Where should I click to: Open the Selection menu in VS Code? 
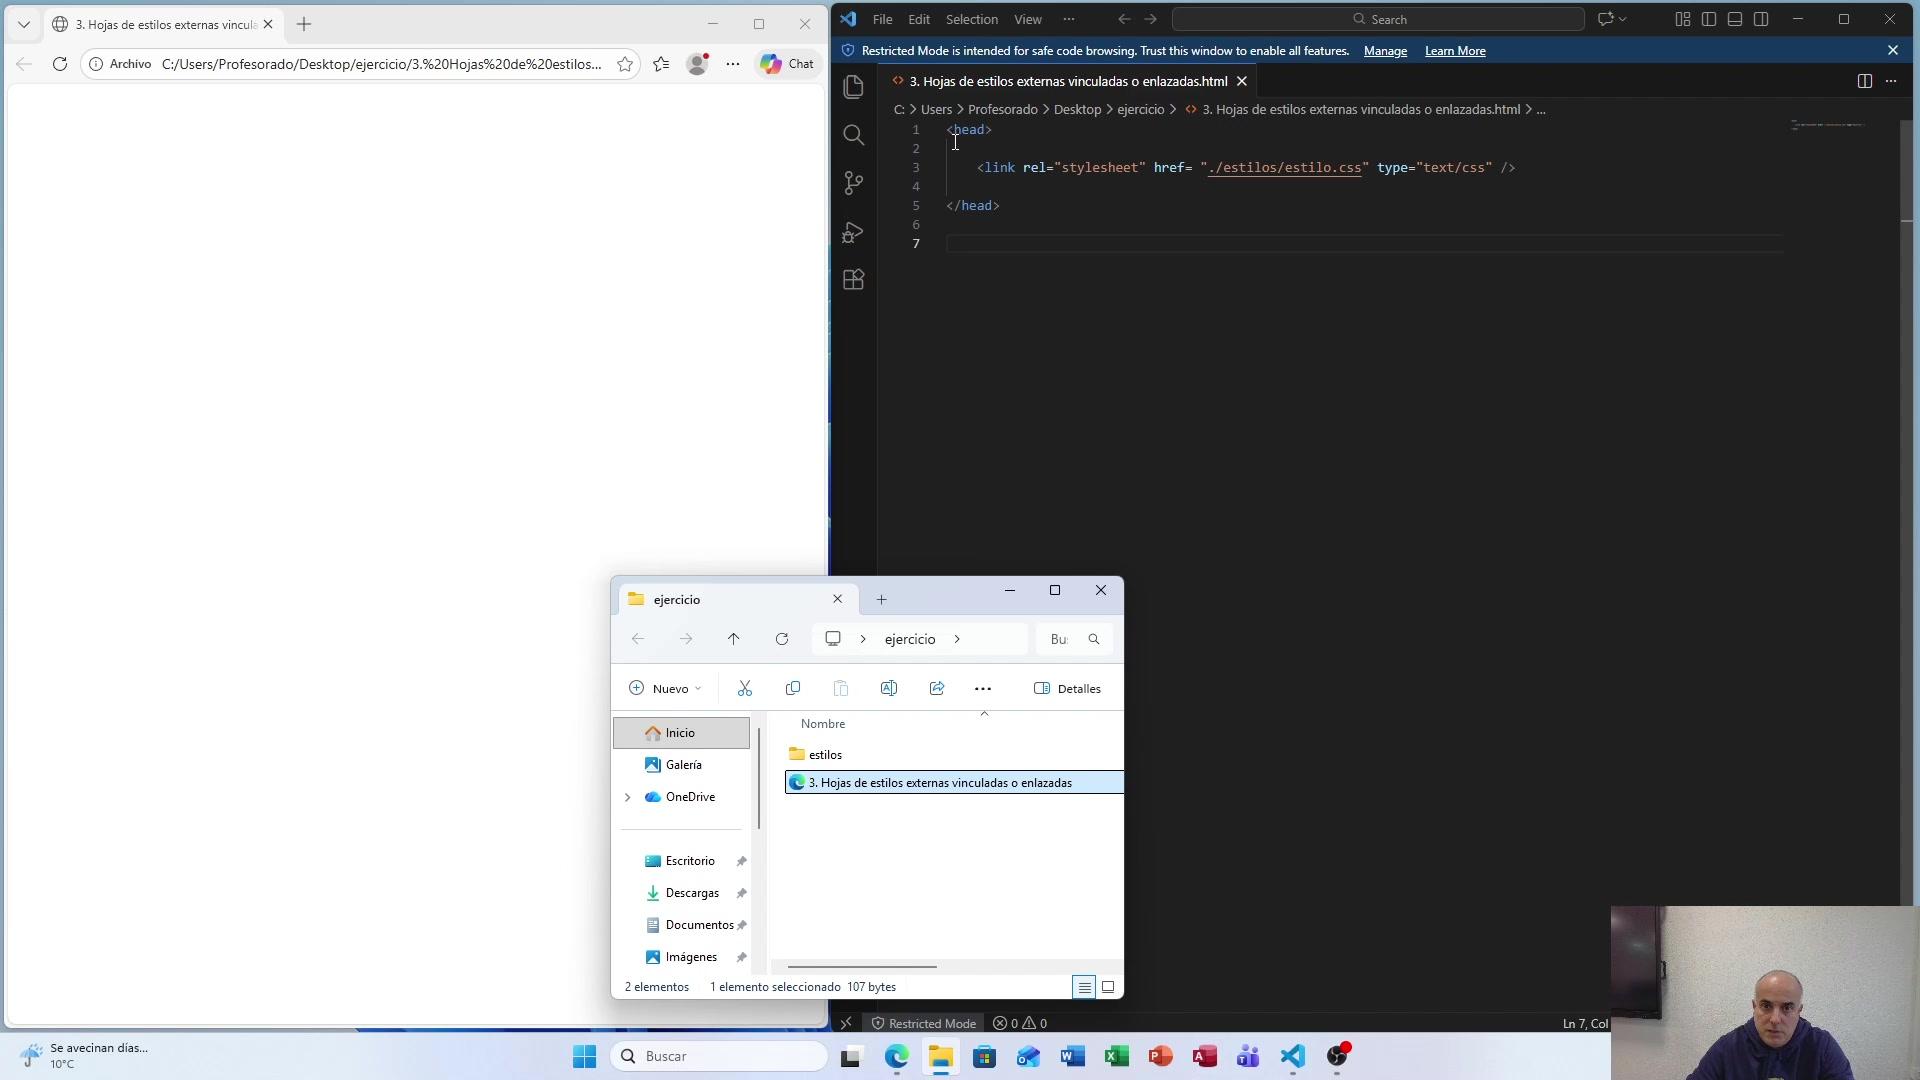click(971, 19)
